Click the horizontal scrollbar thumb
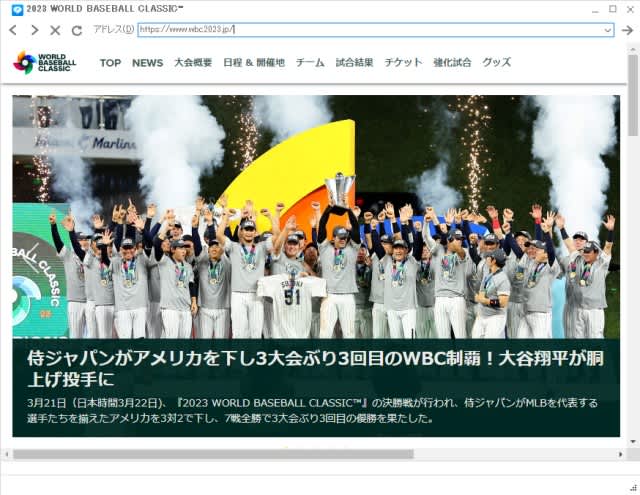The width and height of the screenshot is (640, 495). 213,454
